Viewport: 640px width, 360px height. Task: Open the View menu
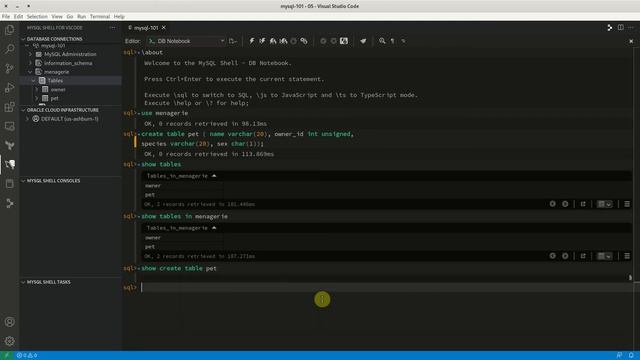[x=57, y=16]
